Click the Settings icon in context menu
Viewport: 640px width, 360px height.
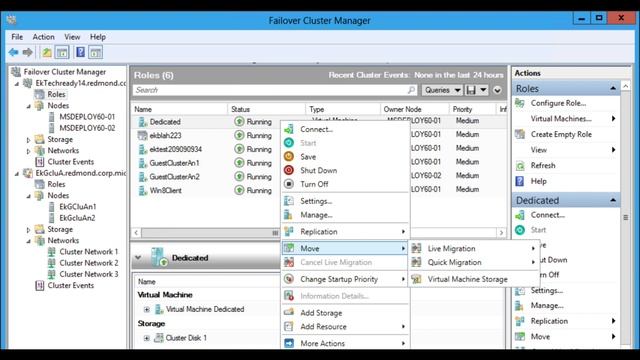[289, 201]
